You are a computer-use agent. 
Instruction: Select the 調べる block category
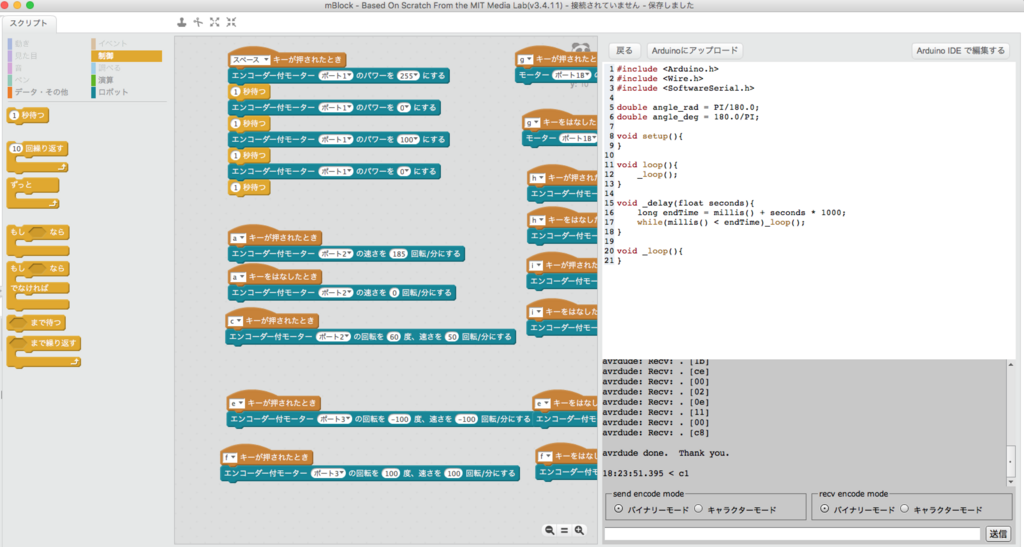click(x=109, y=68)
